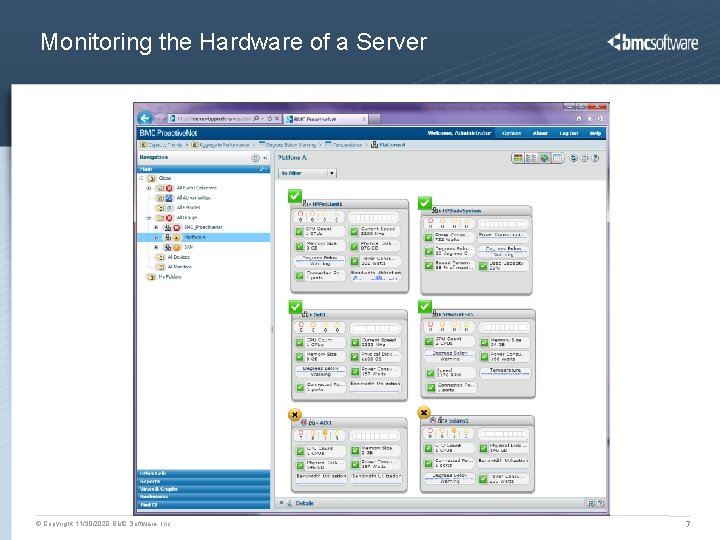Open the Platform A breadcrumb

coord(388,145)
